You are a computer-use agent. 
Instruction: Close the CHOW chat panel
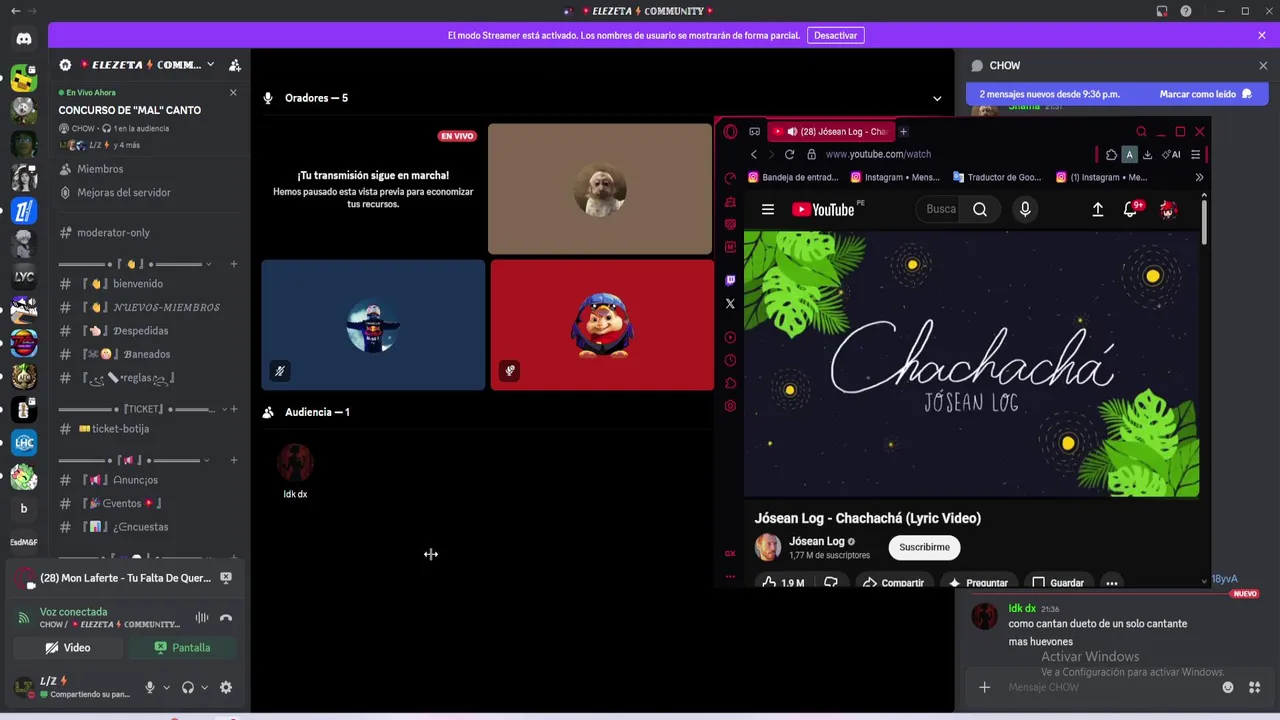pyautogui.click(x=1263, y=65)
